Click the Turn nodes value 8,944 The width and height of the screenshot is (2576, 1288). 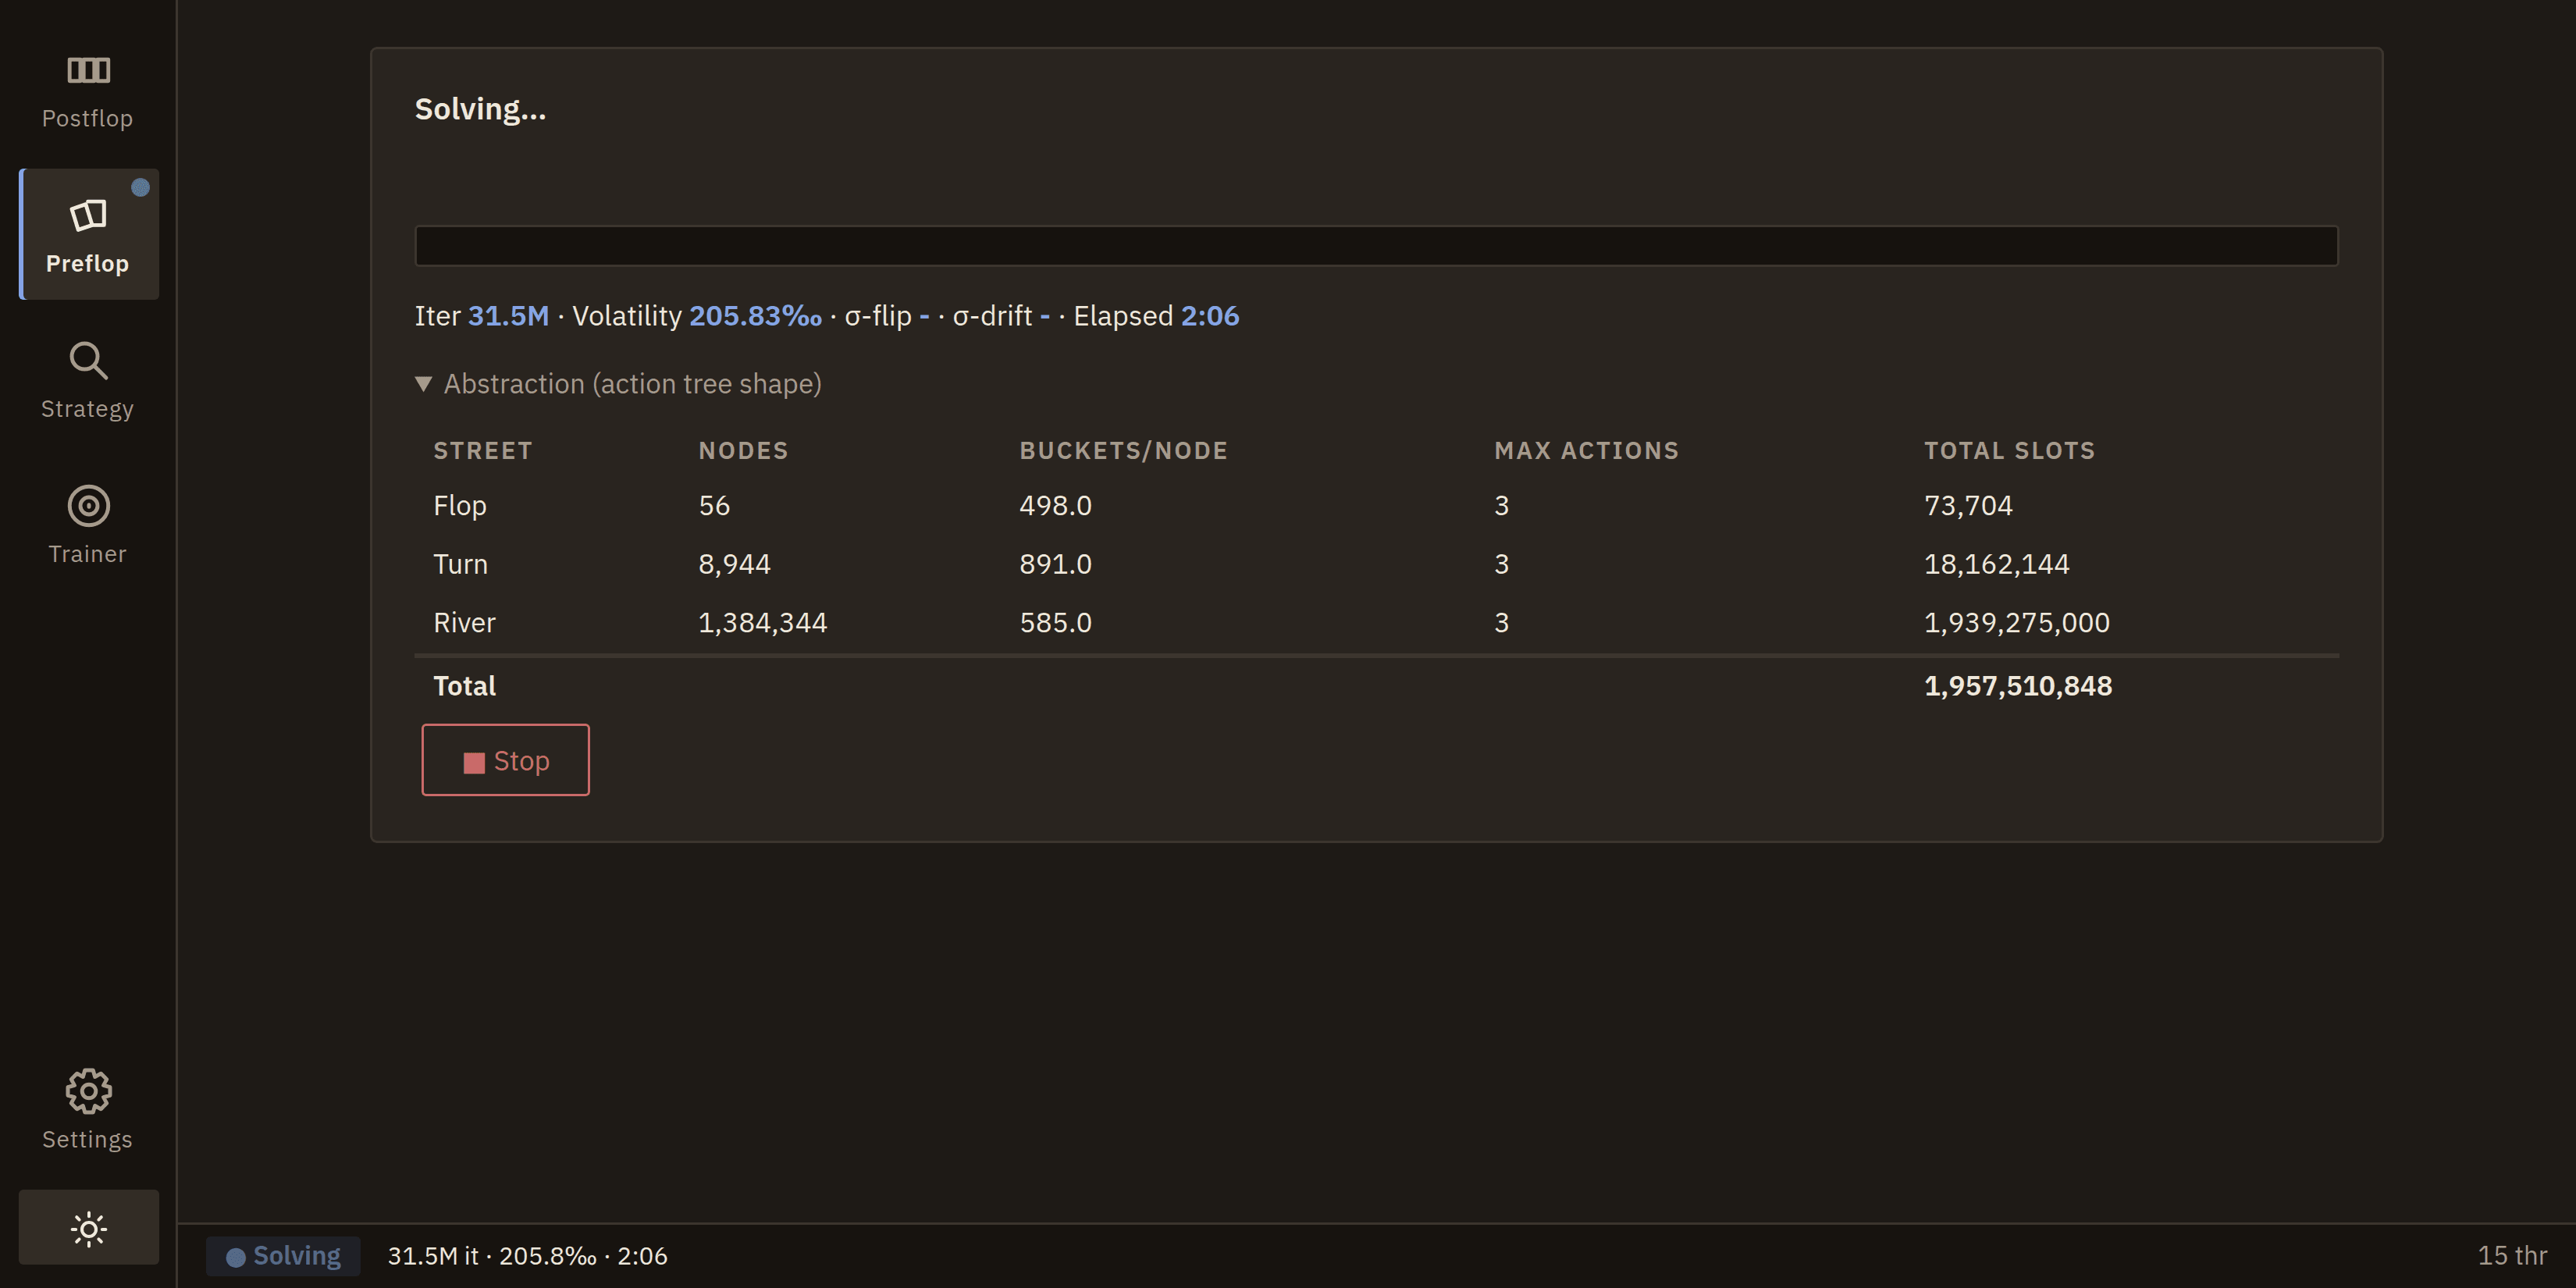(x=734, y=564)
